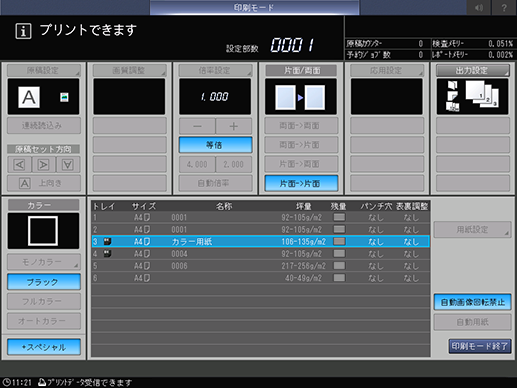Enable 自動用紙 auto paper
The image size is (517, 388).
coord(472,322)
